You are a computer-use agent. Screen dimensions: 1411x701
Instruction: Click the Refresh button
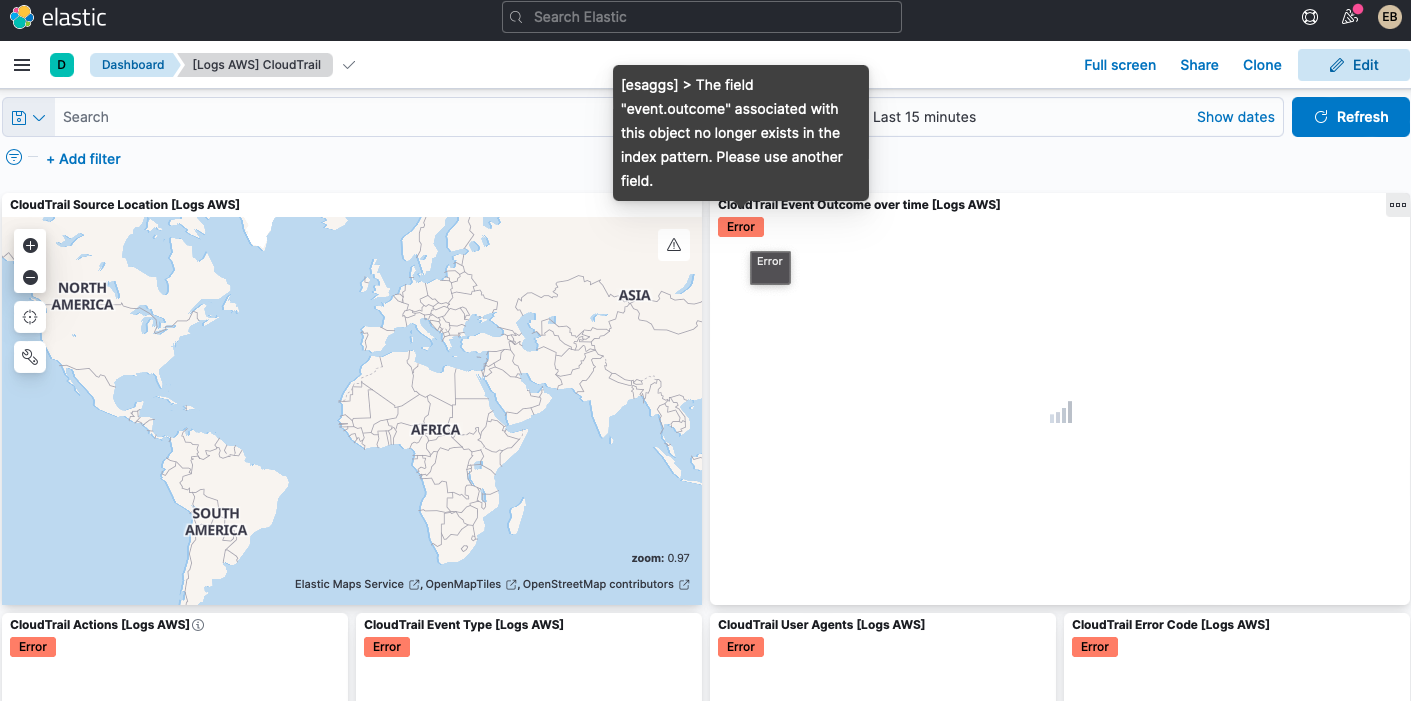tap(1350, 117)
